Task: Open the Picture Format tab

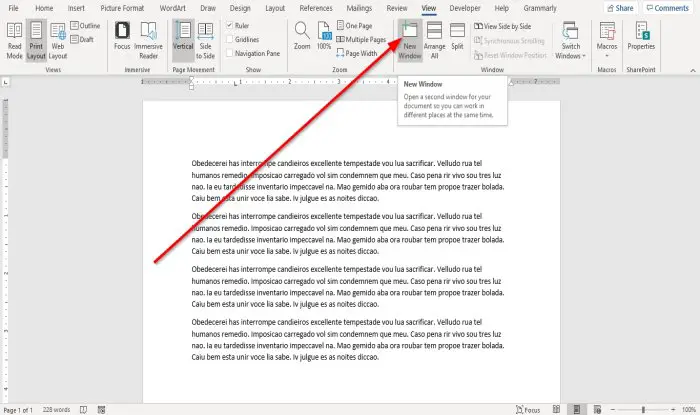Action: pyautogui.click(x=122, y=8)
